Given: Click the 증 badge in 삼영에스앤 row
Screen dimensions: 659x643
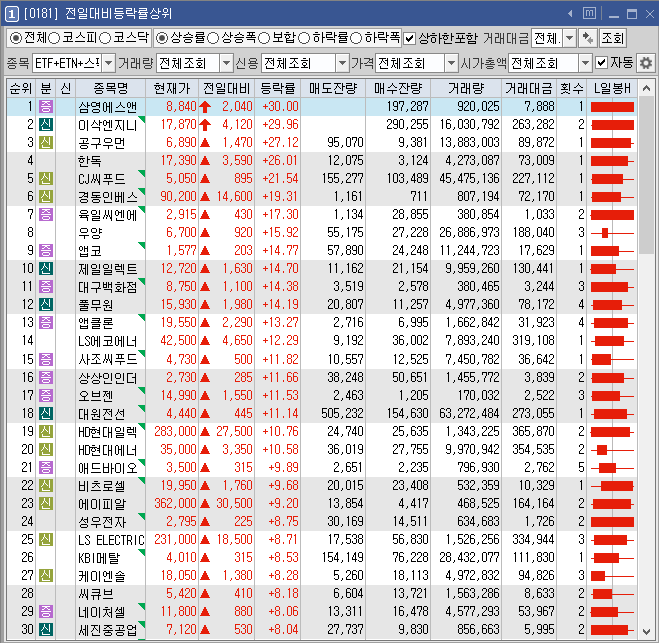Looking at the screenshot, I should pyautogui.click(x=46, y=106).
